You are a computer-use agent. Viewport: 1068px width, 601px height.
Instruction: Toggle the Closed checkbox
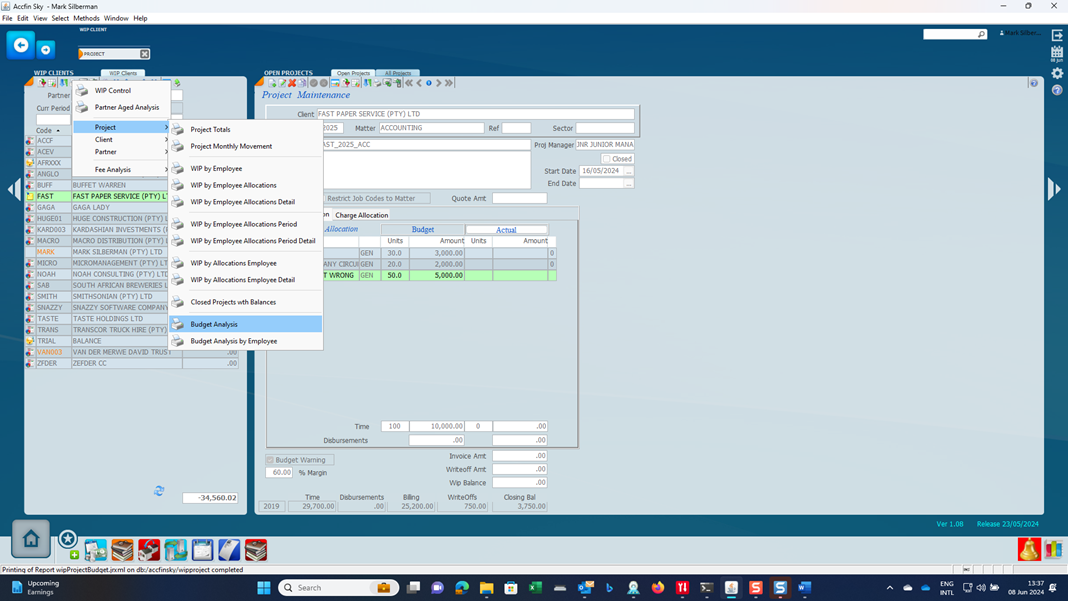coord(606,159)
